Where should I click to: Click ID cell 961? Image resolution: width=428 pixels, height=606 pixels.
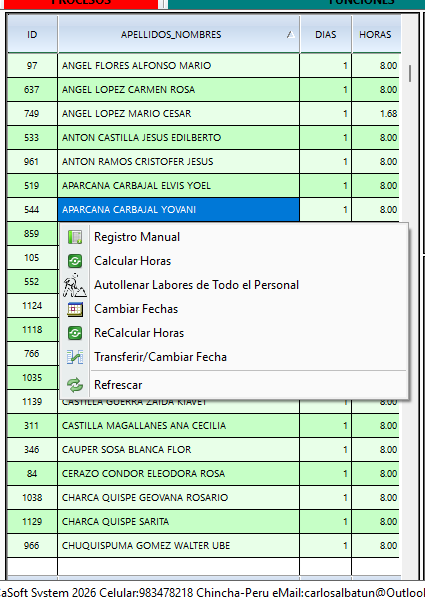(x=32, y=161)
